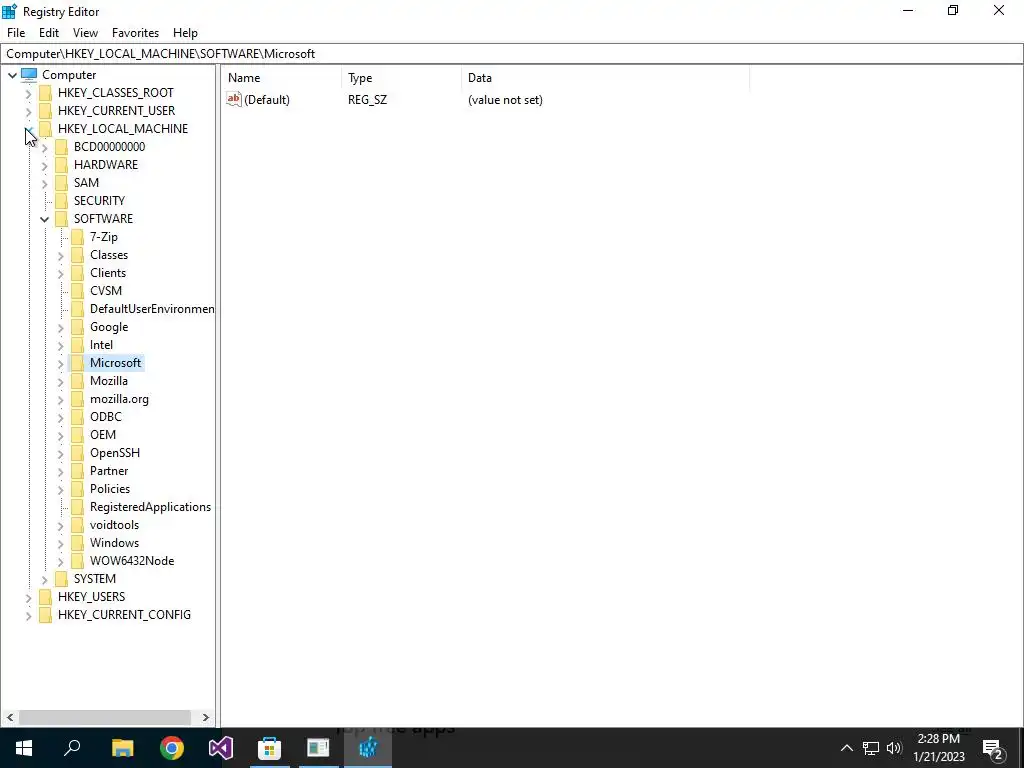This screenshot has width=1024, height=768.
Task: Click the tree scrollbar right arrow
Action: [206, 717]
